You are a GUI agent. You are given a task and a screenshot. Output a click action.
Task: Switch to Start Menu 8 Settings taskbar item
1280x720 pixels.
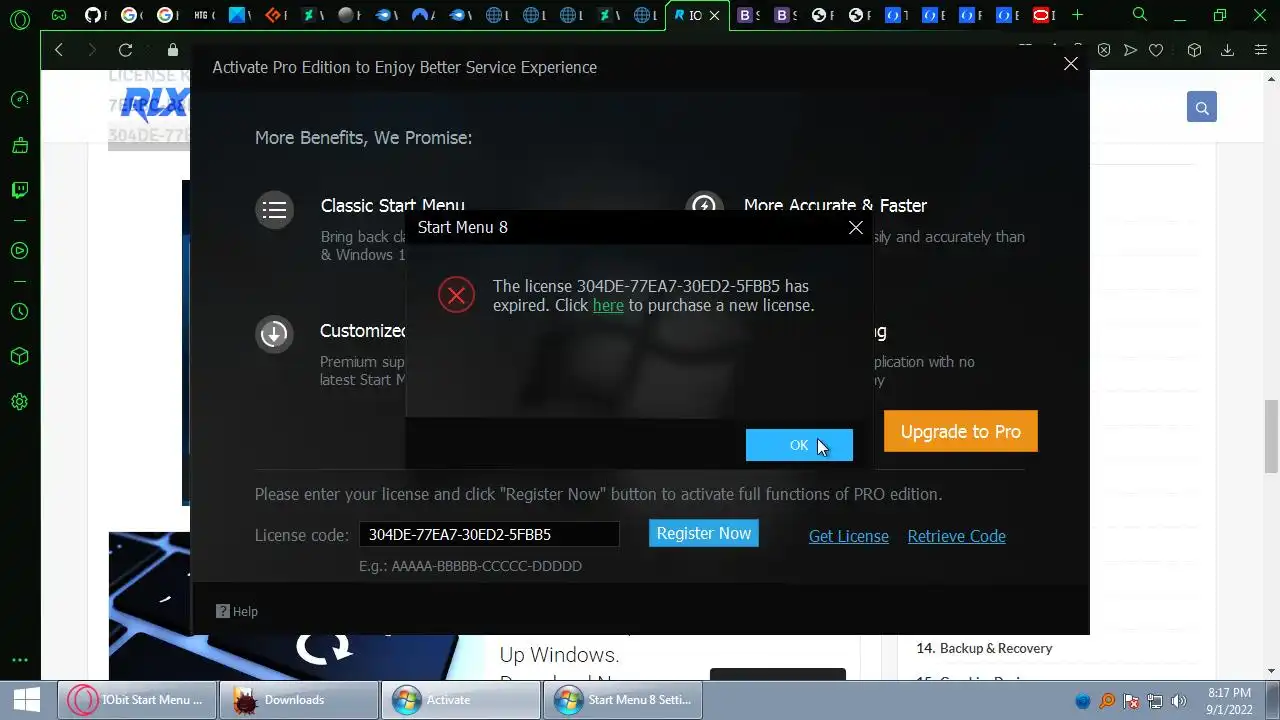pos(623,700)
